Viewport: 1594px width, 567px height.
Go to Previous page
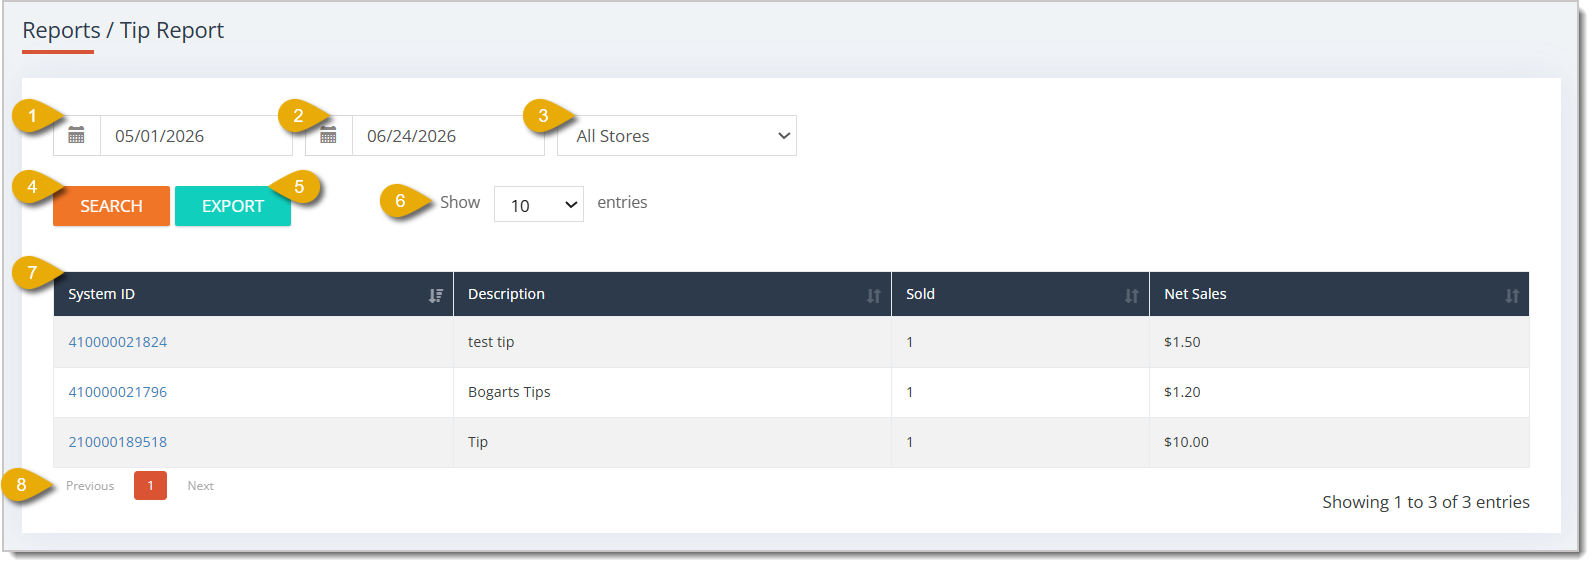pyautogui.click(x=90, y=486)
